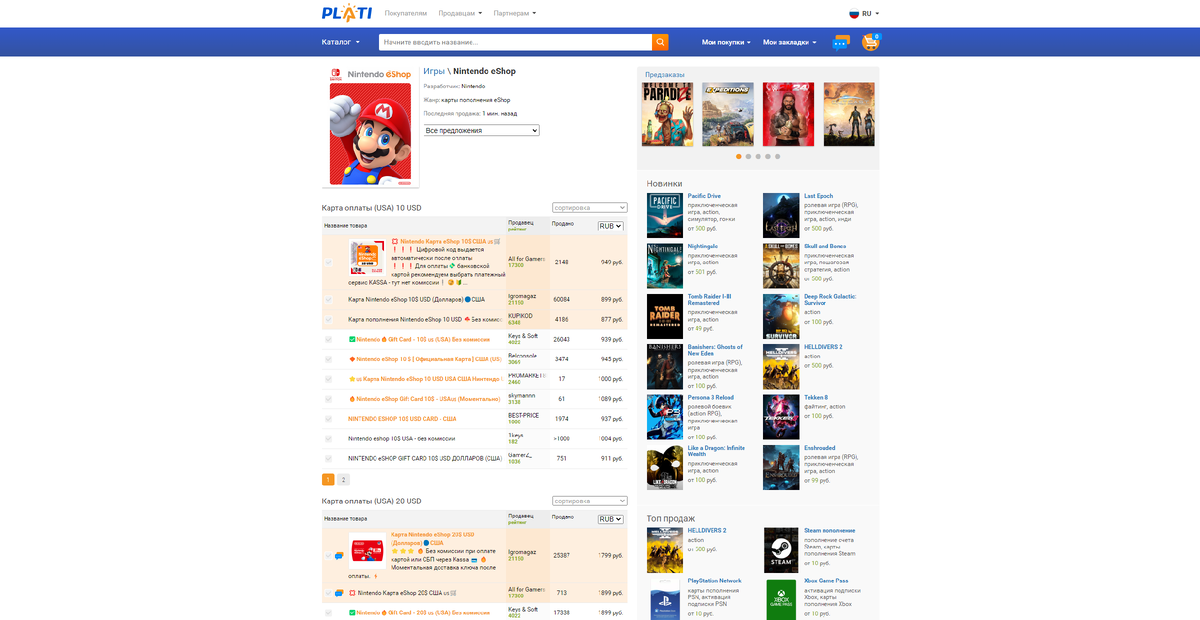Click the orange search magnifier button

660,42
